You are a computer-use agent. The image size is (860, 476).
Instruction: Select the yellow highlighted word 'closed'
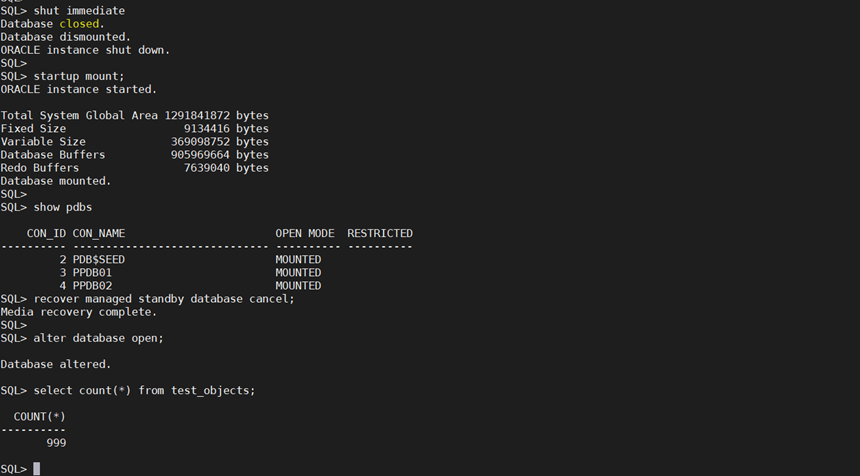tap(79, 24)
